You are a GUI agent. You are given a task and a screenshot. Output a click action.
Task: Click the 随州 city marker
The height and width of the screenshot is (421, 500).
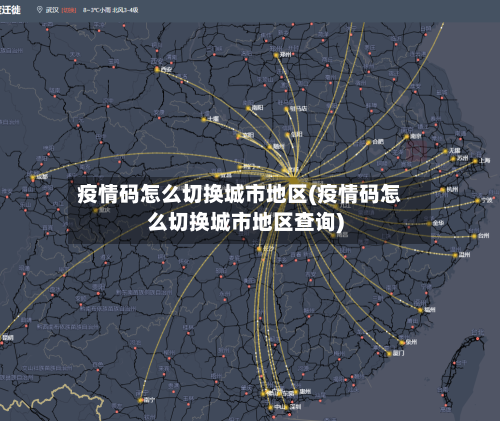click(x=270, y=147)
